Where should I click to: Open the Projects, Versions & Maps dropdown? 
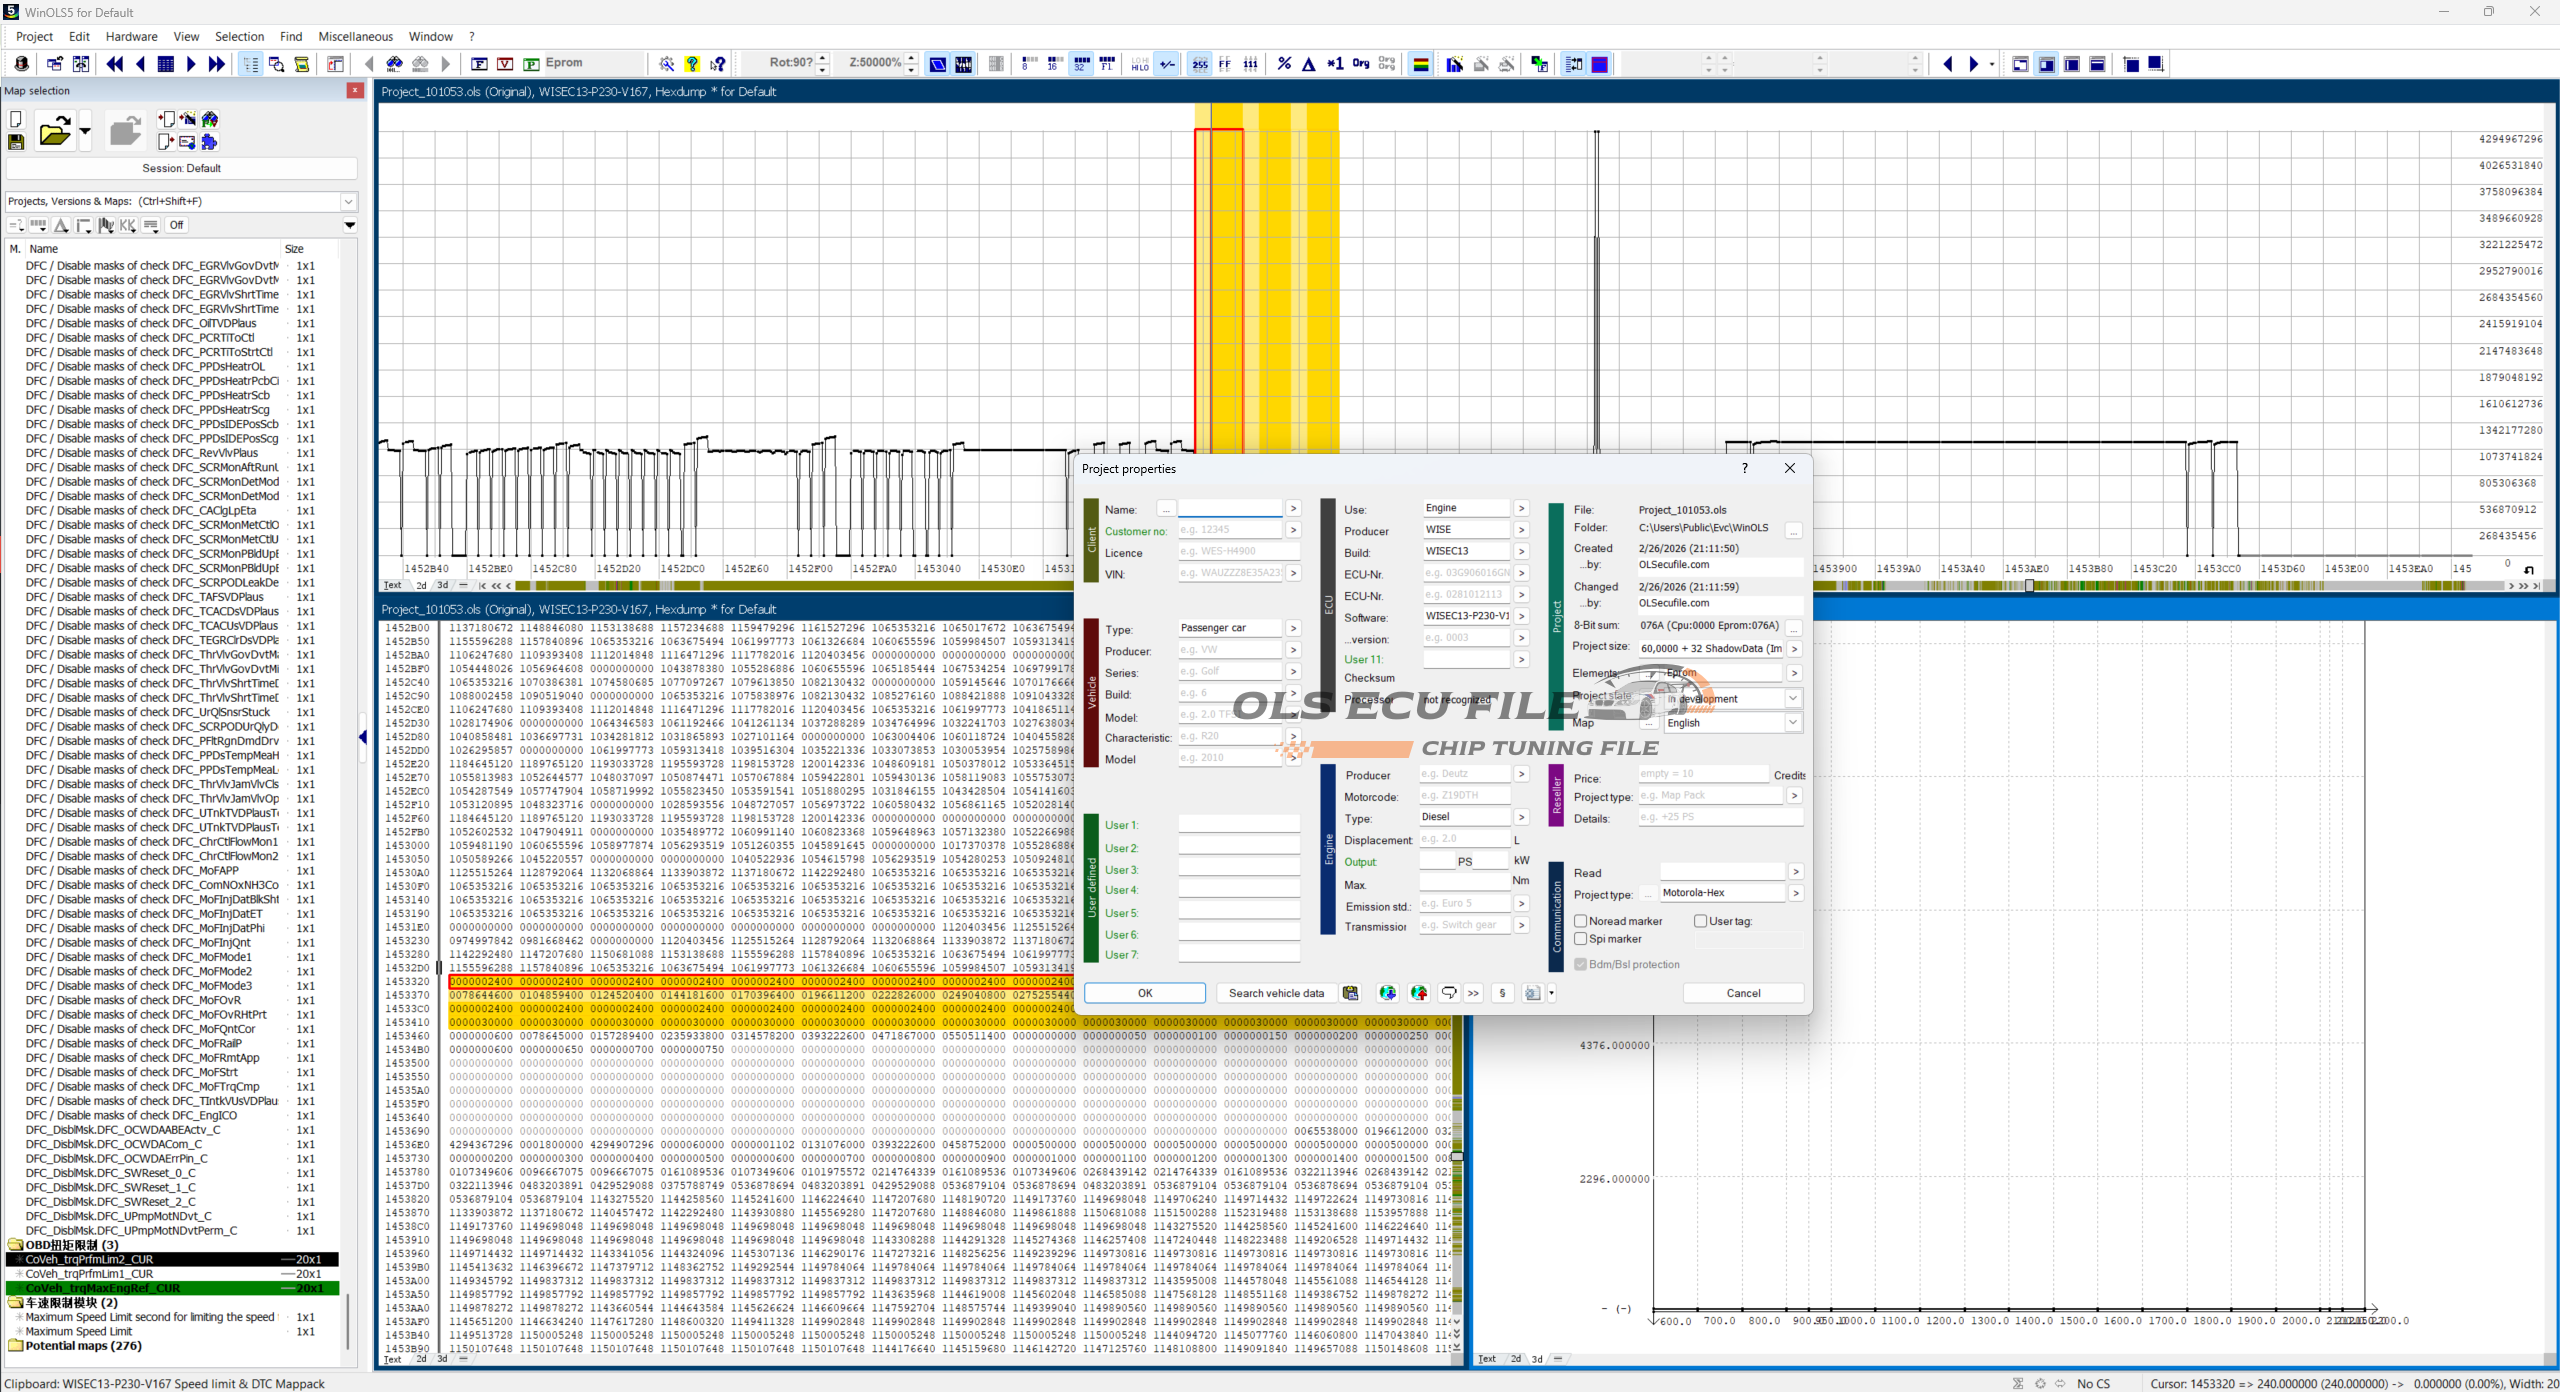point(348,201)
